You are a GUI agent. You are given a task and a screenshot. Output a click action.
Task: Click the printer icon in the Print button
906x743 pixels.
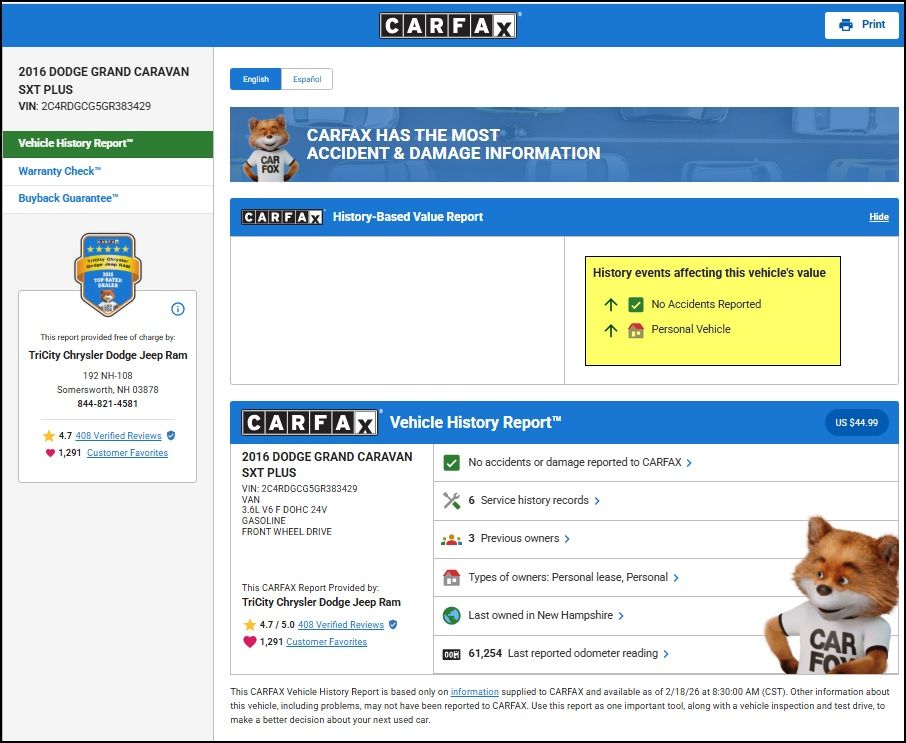click(x=846, y=25)
